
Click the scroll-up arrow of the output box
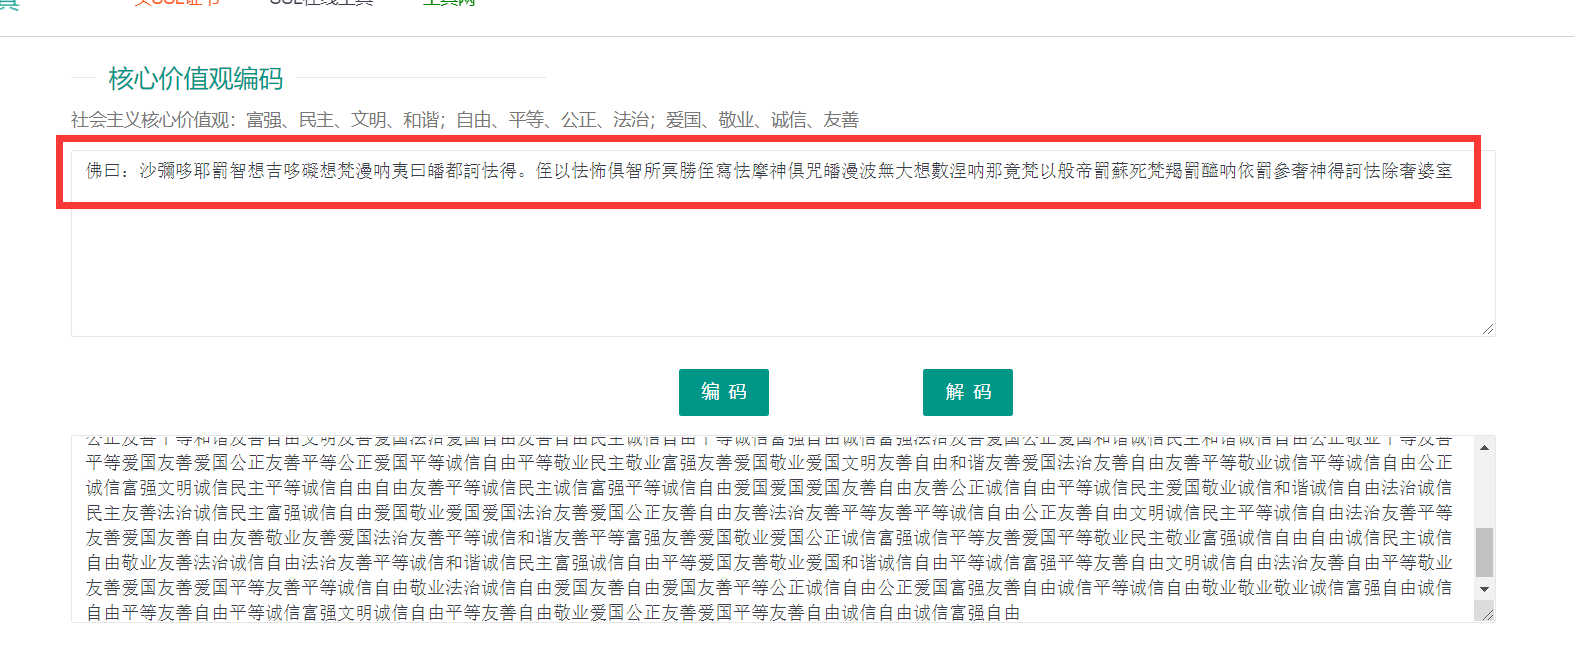pyautogui.click(x=1484, y=447)
